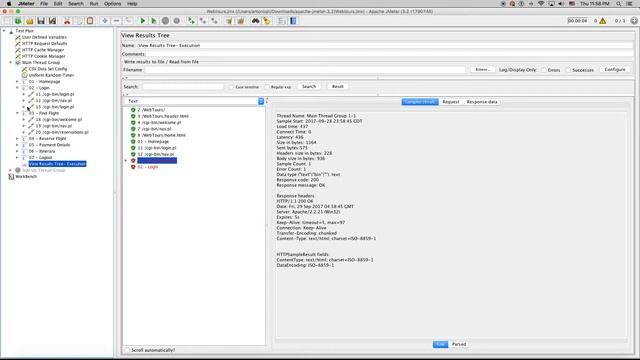
Task: Select WorkBench in the tree
Action: point(26,177)
